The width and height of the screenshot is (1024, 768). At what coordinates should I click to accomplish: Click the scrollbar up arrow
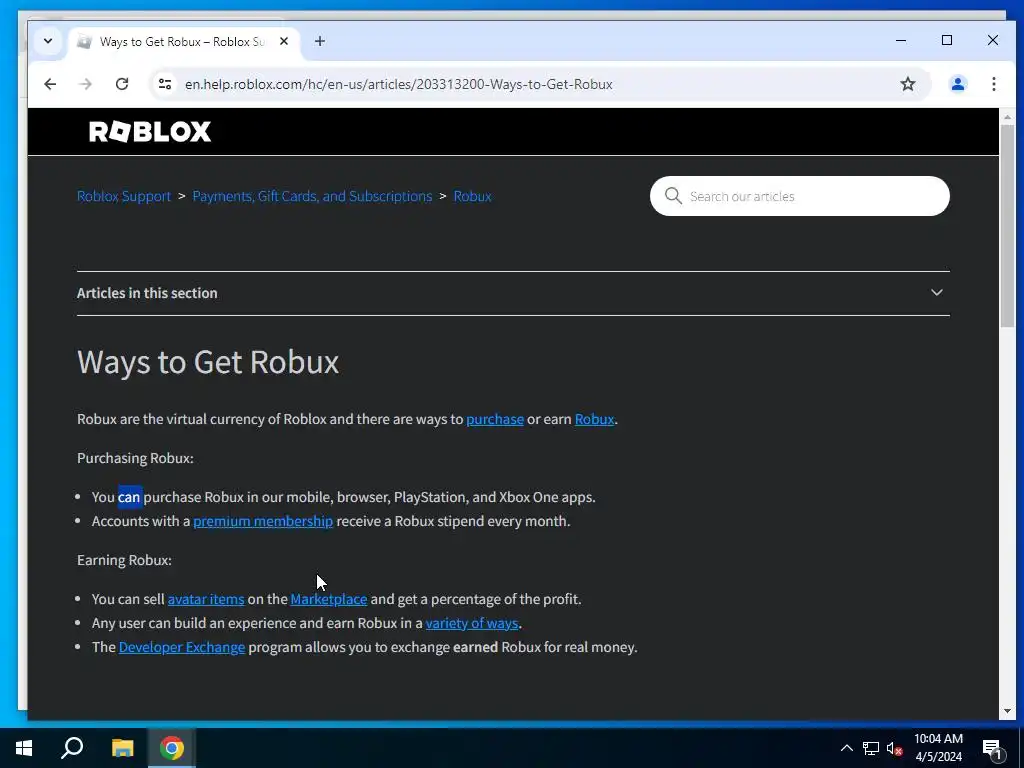tap(1007, 116)
